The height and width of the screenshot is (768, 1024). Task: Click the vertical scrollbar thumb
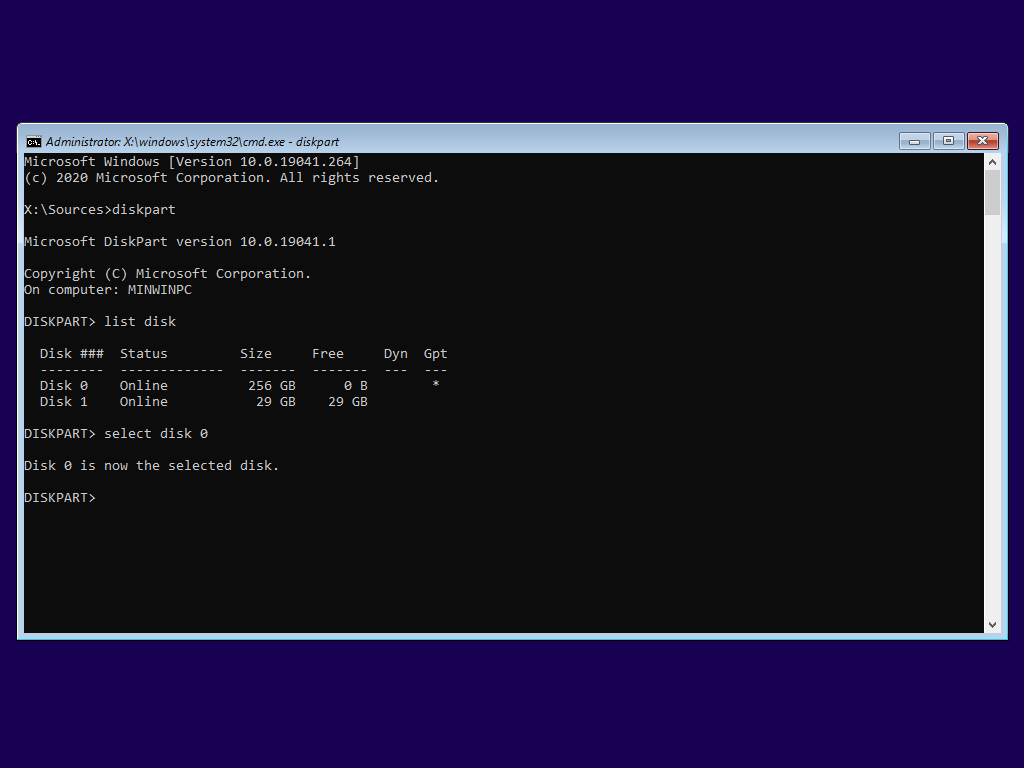992,193
